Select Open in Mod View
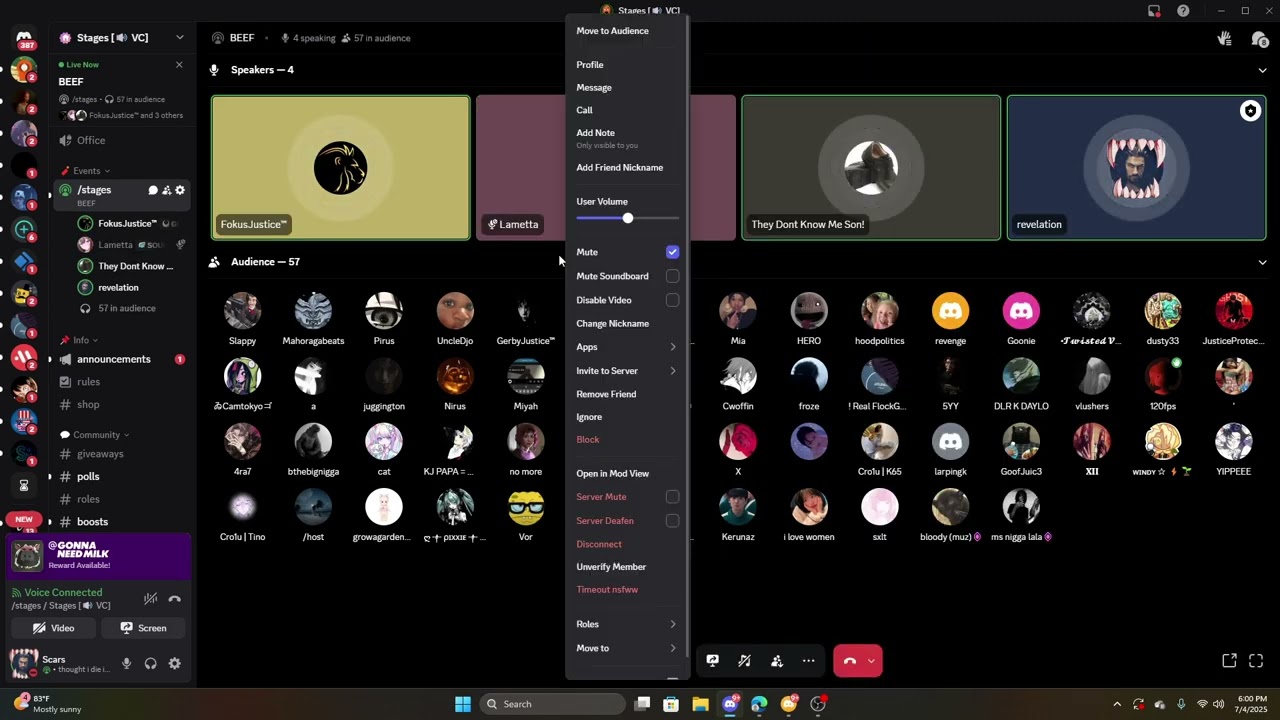The image size is (1280, 720). [612, 474]
